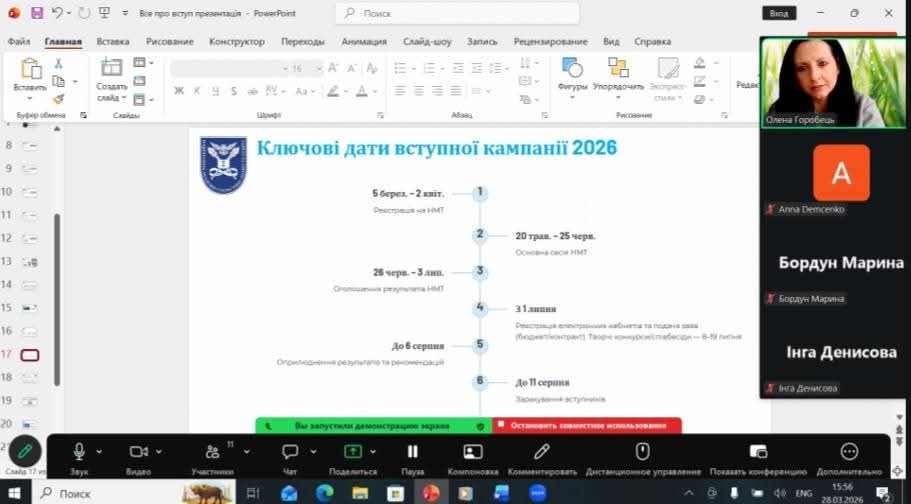Toggle the Видео camera button
911x504 pixels.
[138, 451]
